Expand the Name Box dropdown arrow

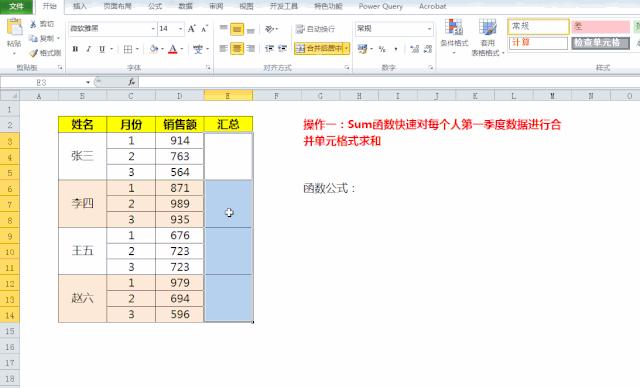pos(88,82)
